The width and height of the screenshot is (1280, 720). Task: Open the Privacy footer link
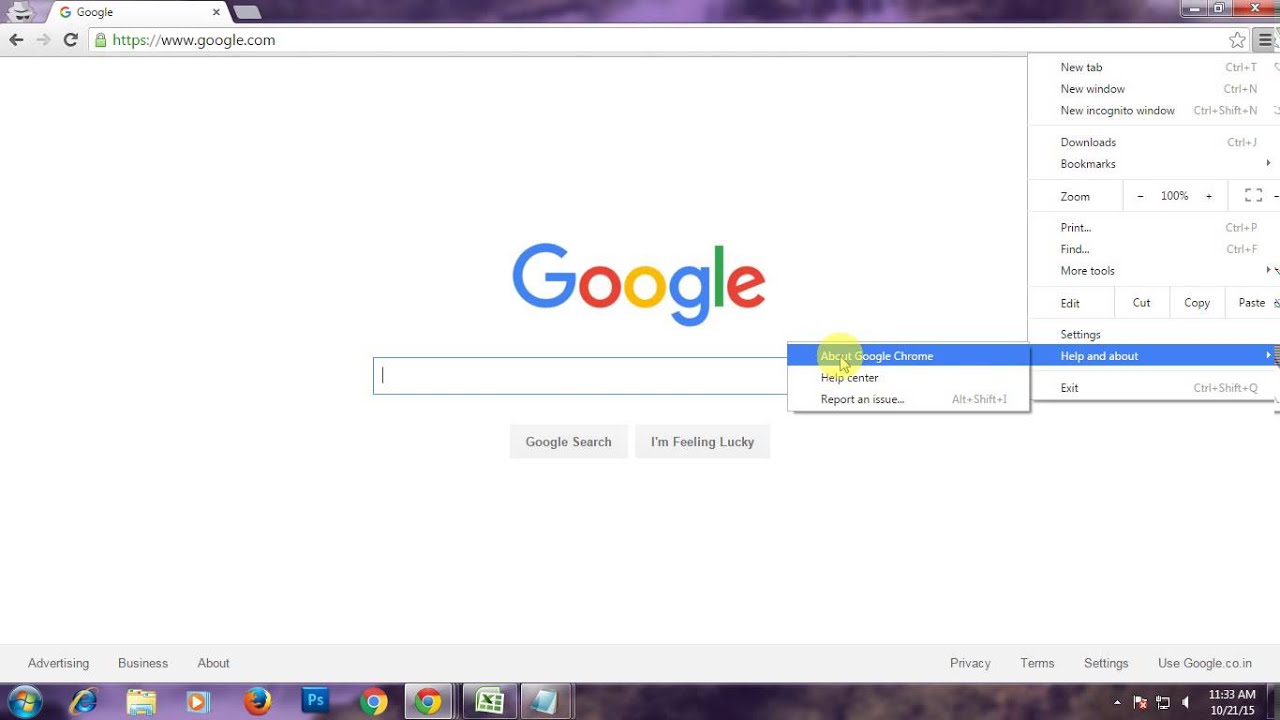pyautogui.click(x=970, y=663)
